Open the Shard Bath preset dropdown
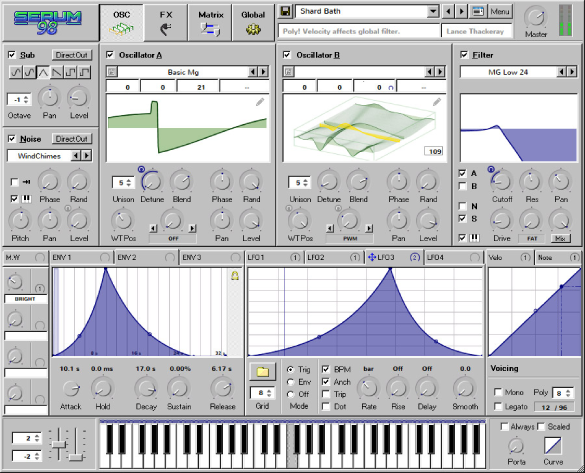This screenshot has width=585, height=473. [432, 12]
